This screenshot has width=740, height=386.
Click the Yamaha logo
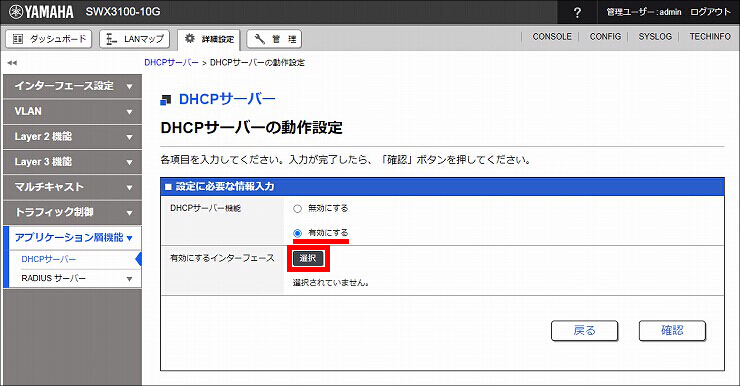(x=41, y=12)
